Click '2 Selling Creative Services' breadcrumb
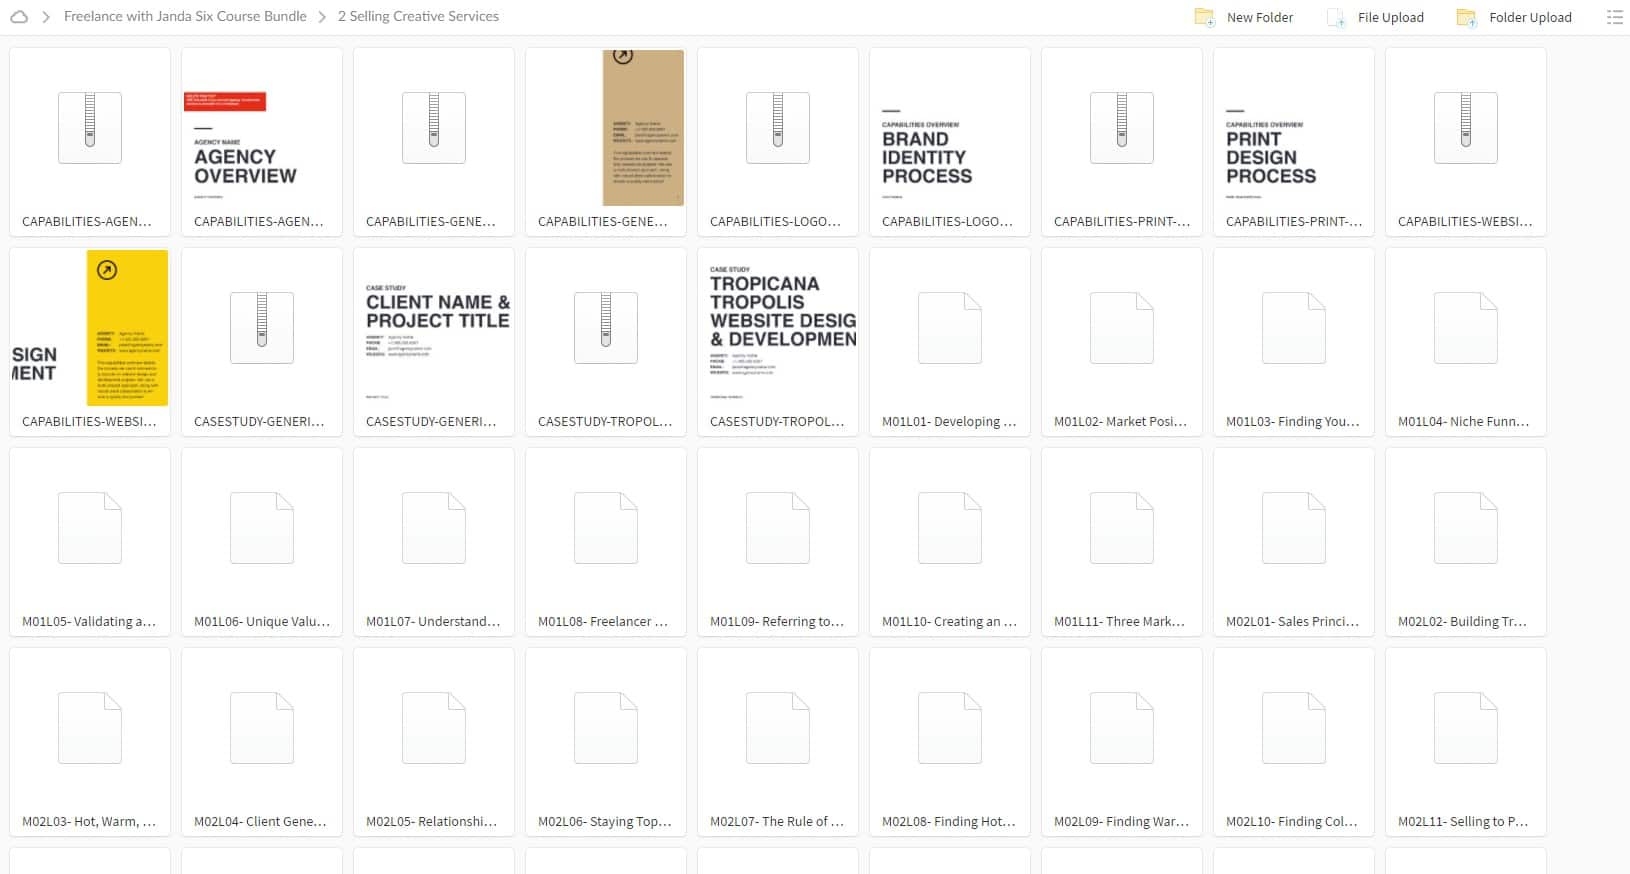 (418, 17)
